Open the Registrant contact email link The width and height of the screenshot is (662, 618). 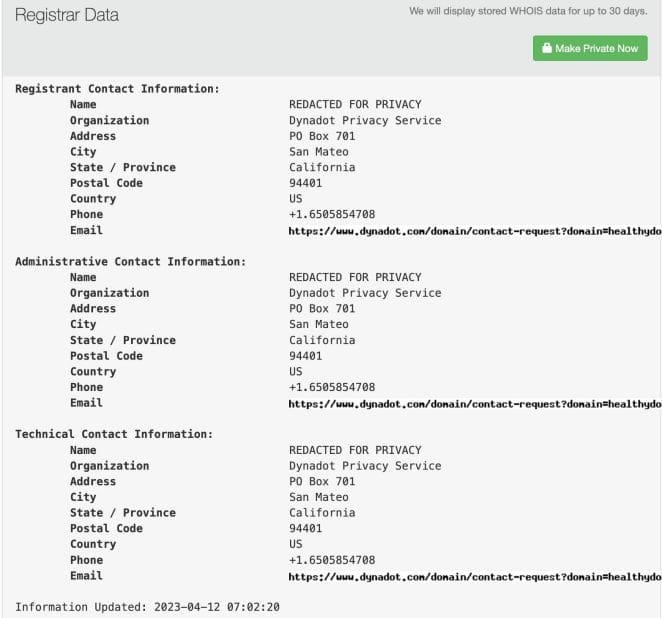coord(475,231)
